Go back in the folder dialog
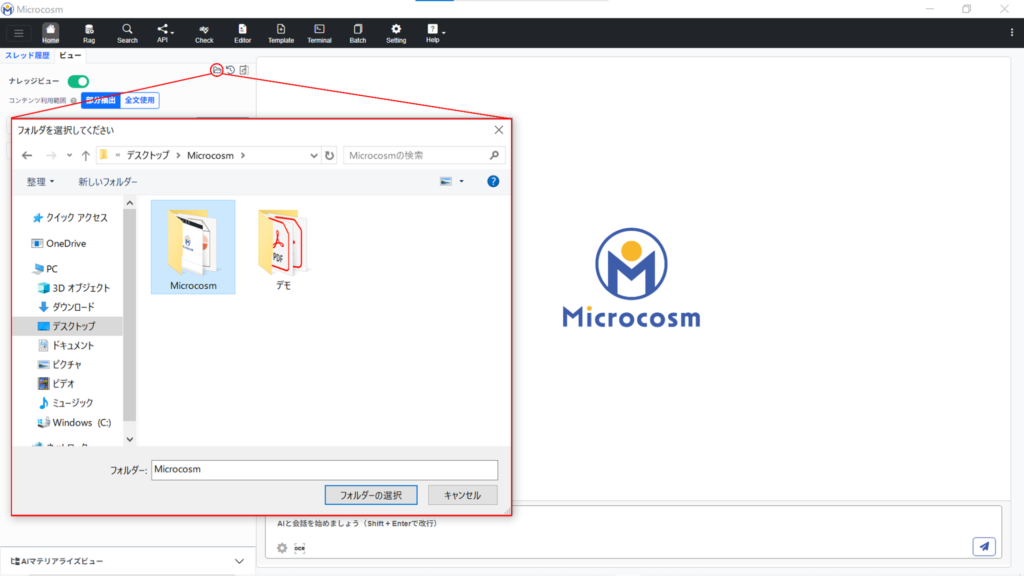This screenshot has height=576, width=1024. click(x=27, y=155)
